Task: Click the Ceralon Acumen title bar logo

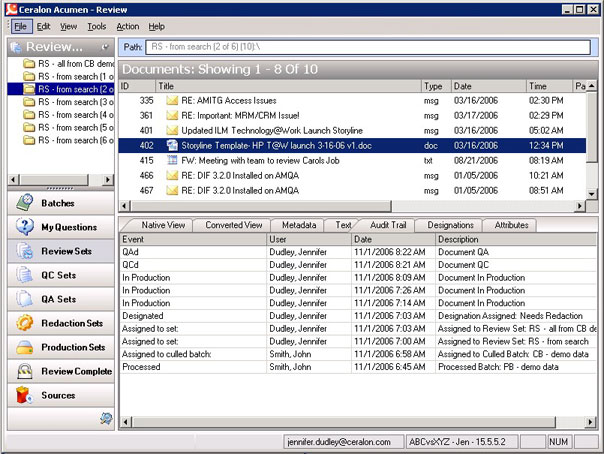Action: (12, 9)
